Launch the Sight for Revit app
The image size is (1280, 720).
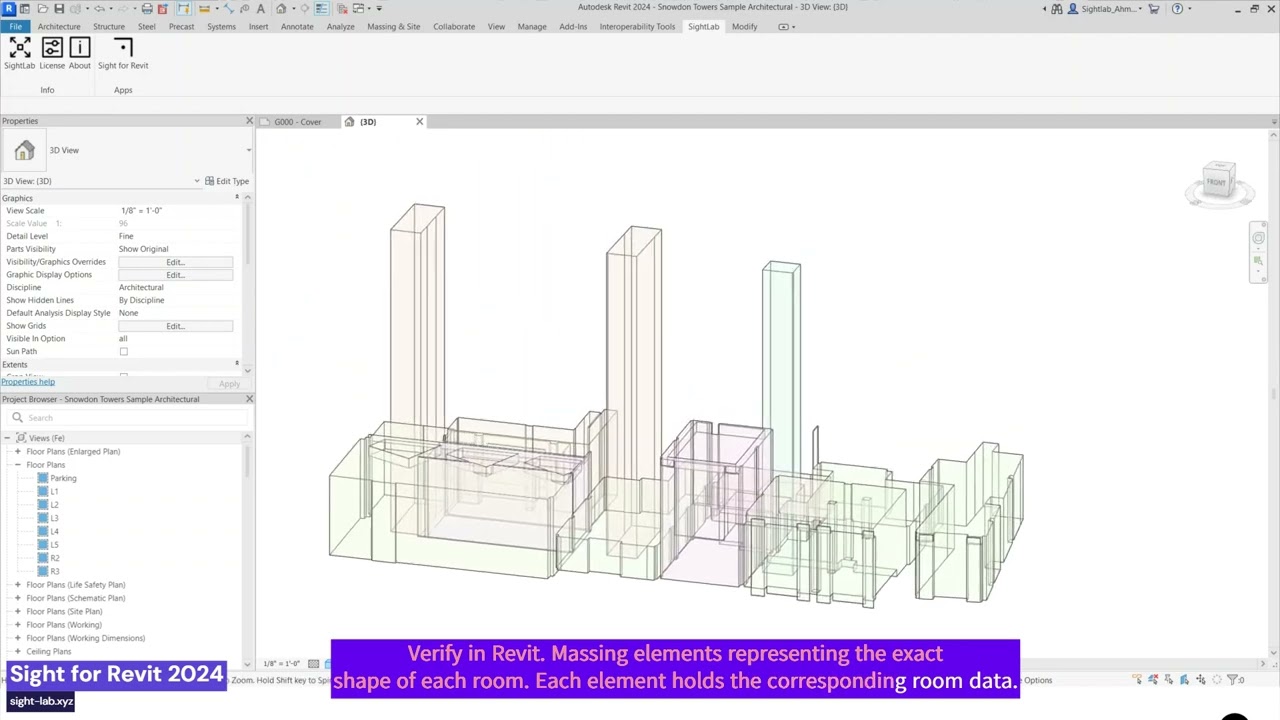123,53
